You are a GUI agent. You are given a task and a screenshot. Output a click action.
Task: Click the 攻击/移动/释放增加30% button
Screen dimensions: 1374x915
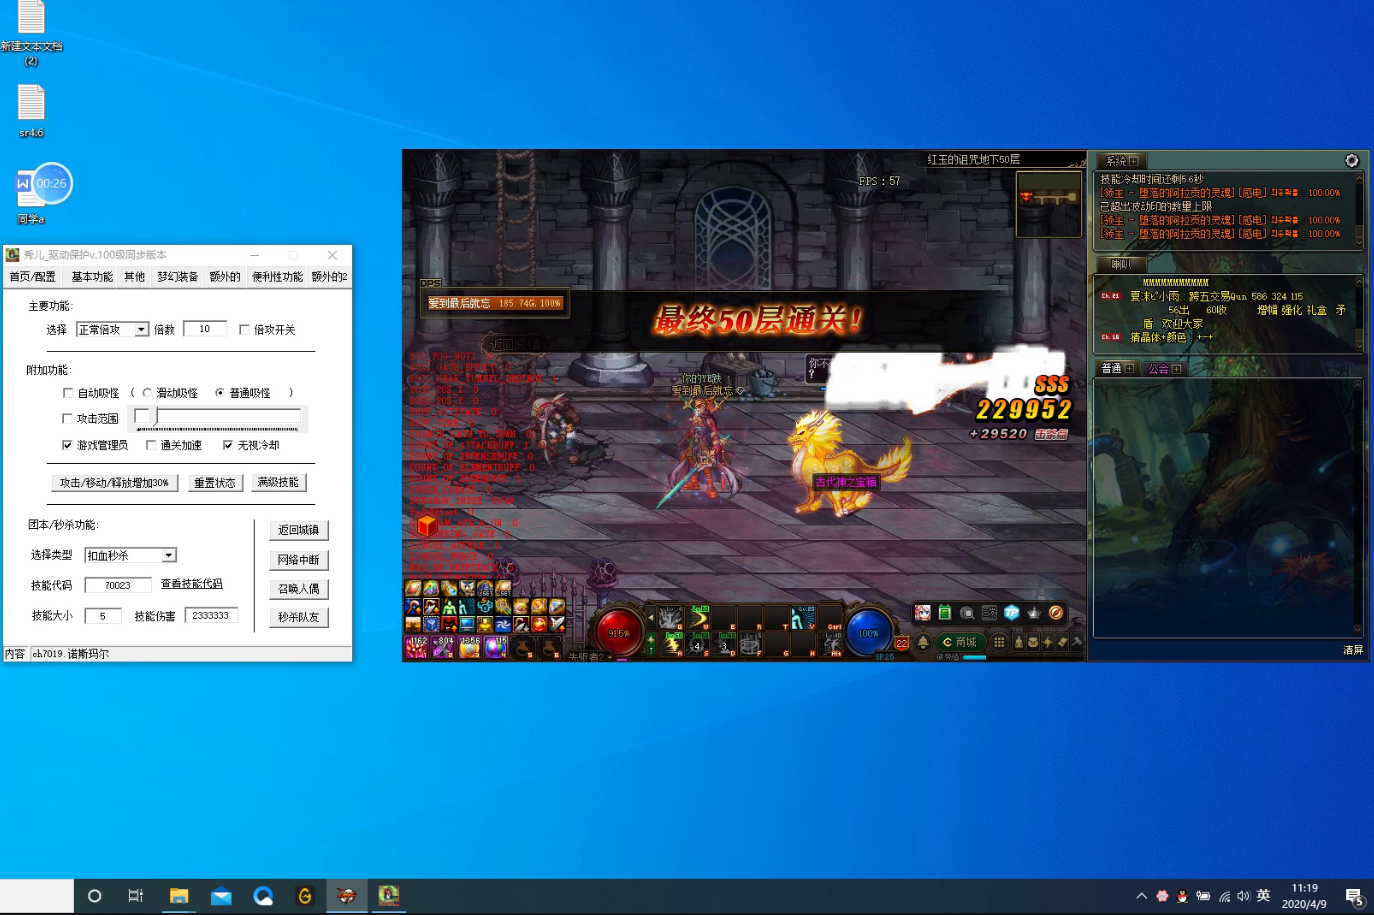pyautogui.click(x=114, y=483)
